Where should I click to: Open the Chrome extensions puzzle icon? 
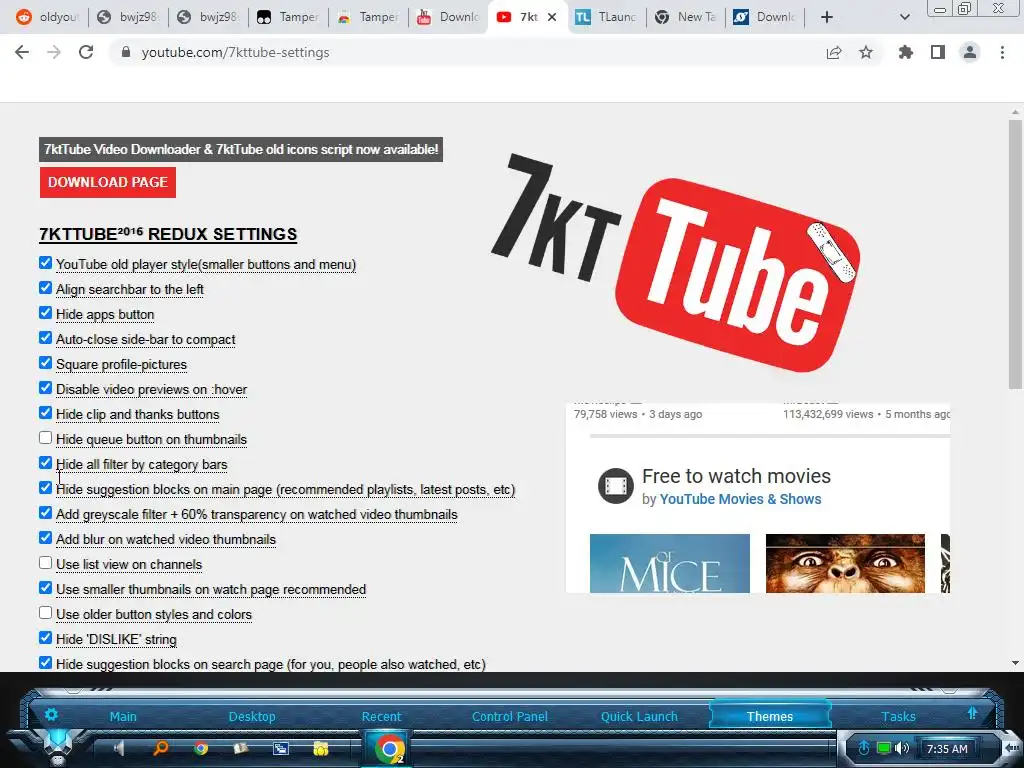(905, 52)
